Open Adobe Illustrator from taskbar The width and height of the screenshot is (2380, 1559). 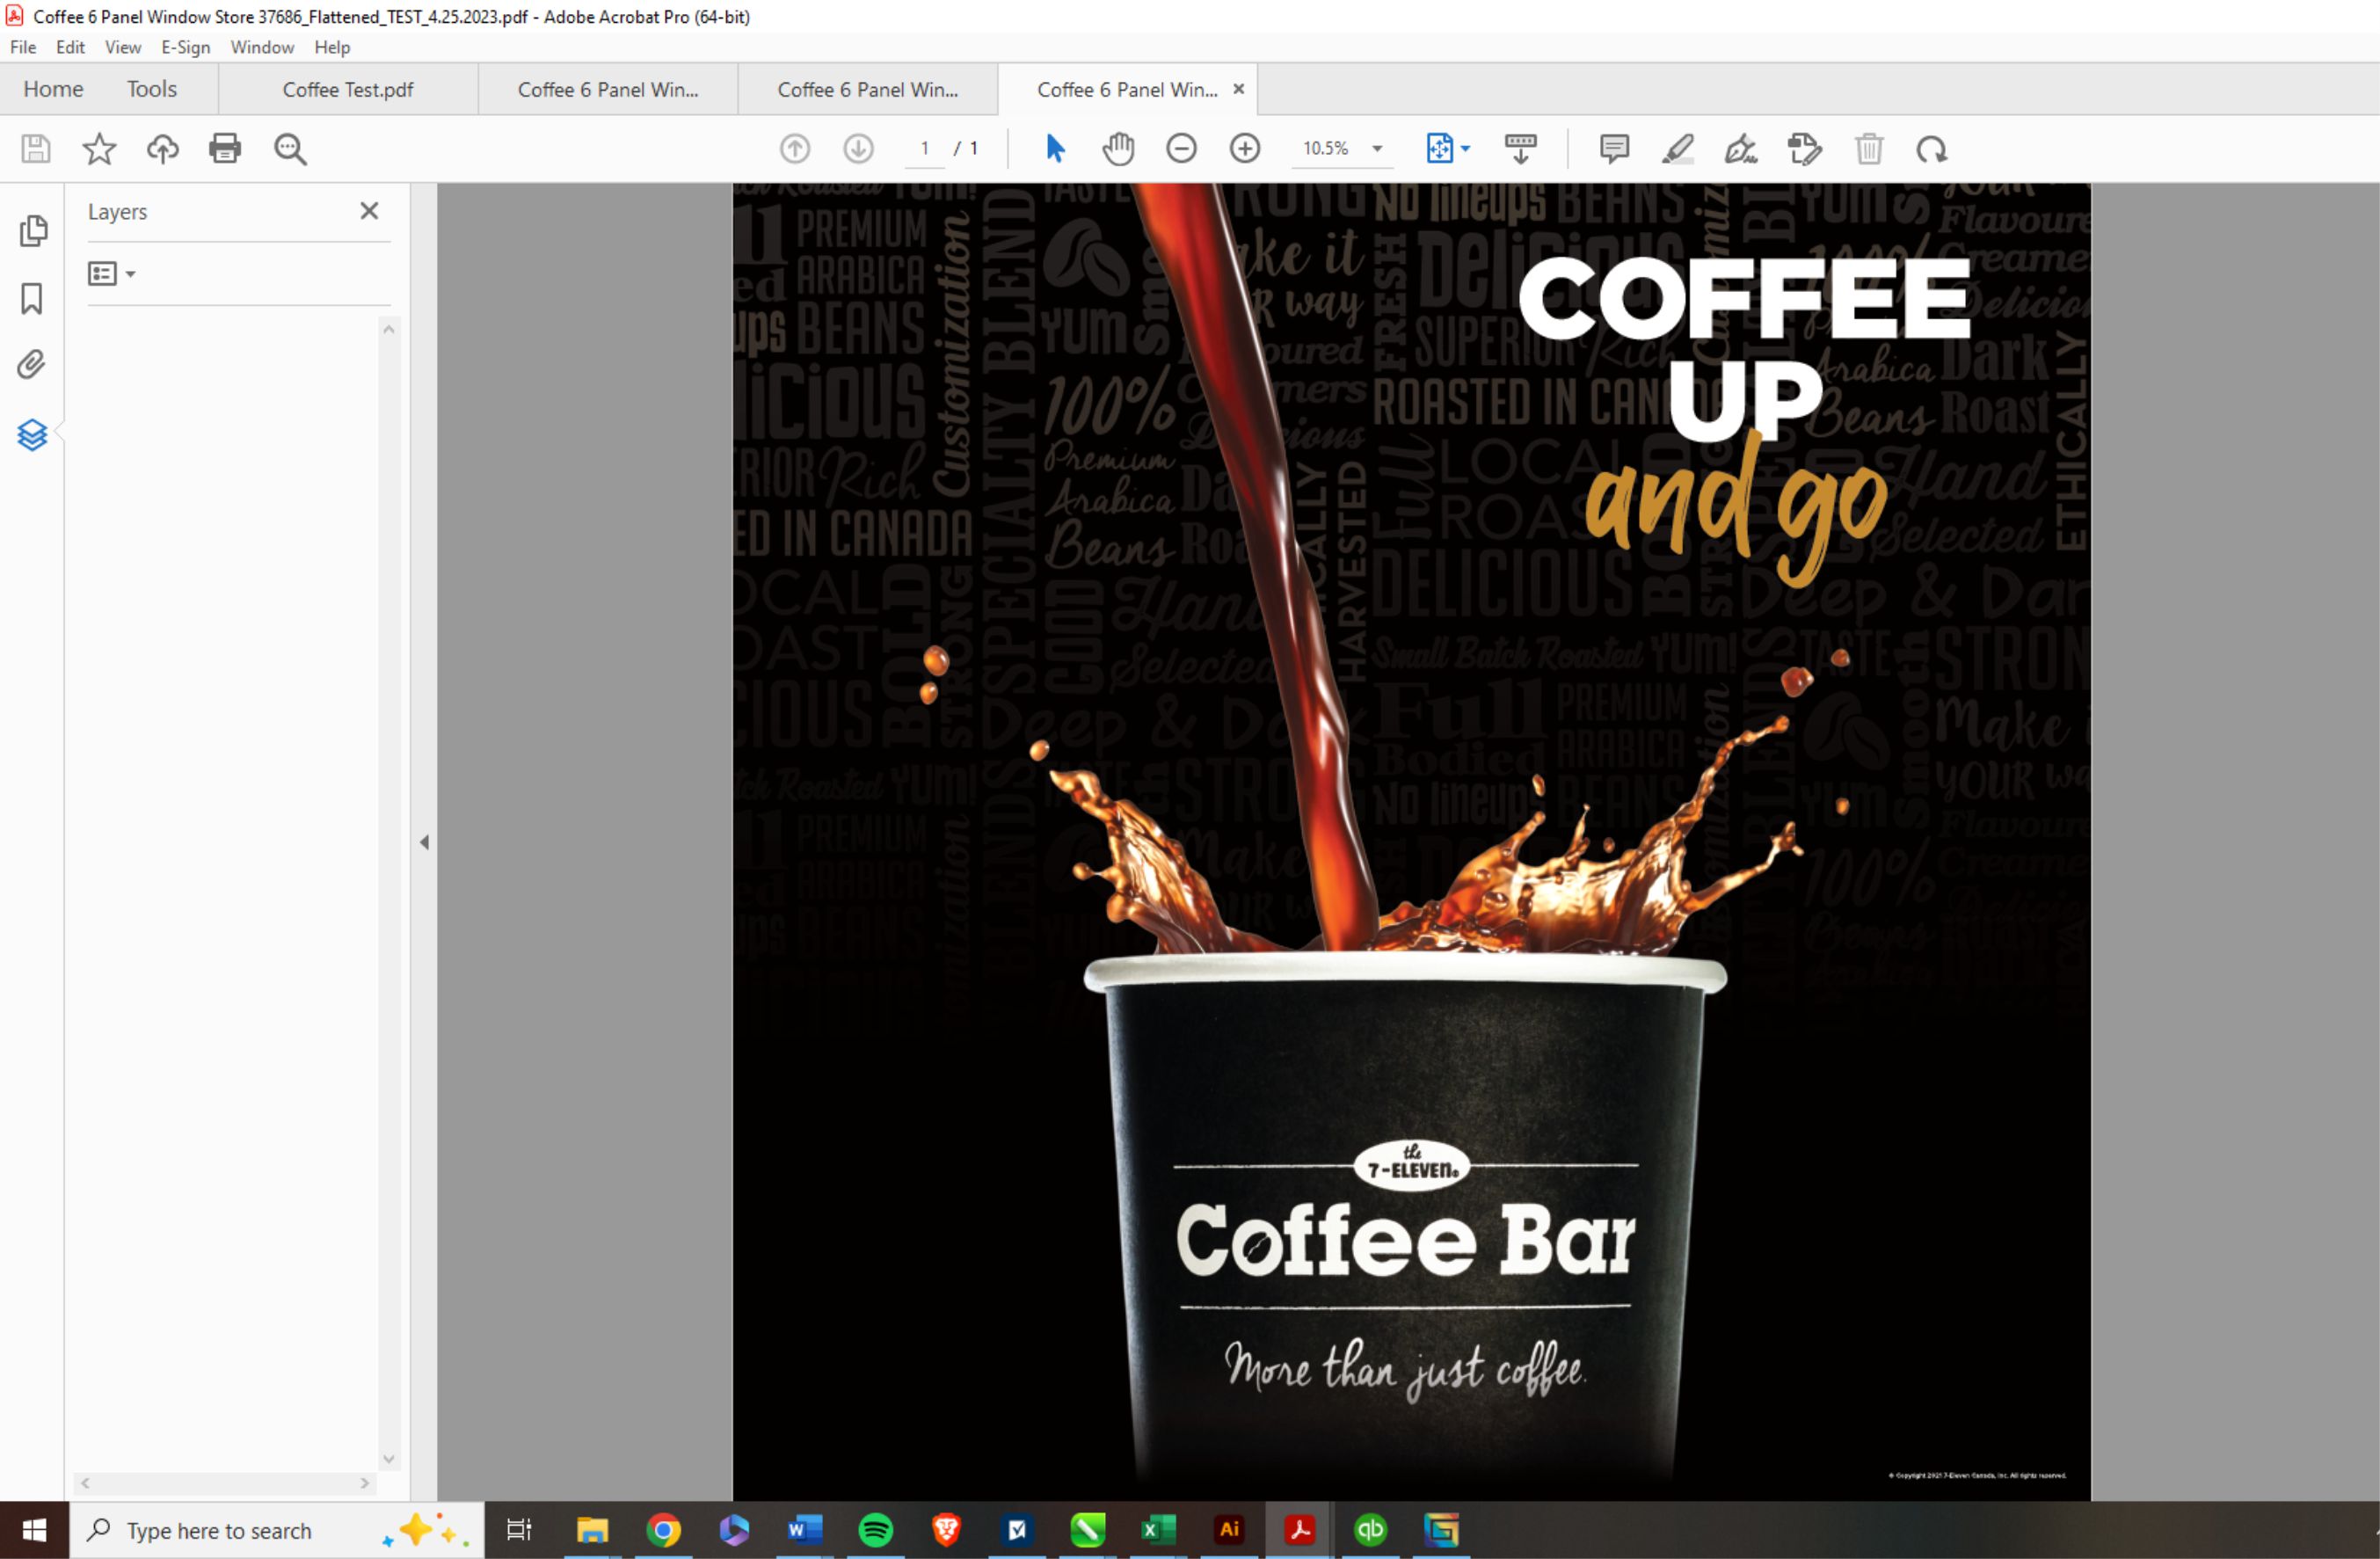(1229, 1530)
